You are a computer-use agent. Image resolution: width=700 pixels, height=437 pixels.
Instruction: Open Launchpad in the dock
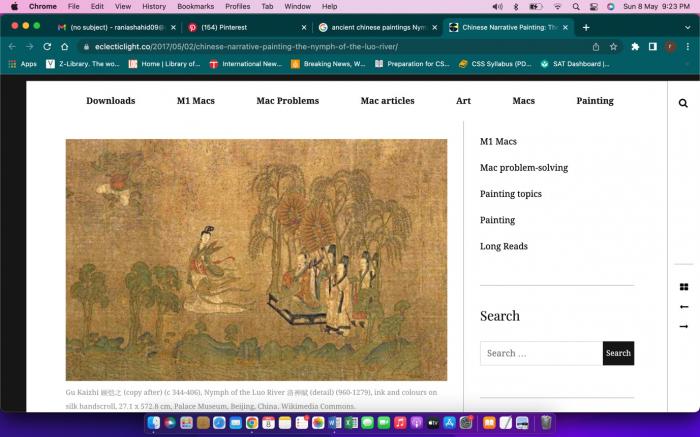click(x=186, y=422)
